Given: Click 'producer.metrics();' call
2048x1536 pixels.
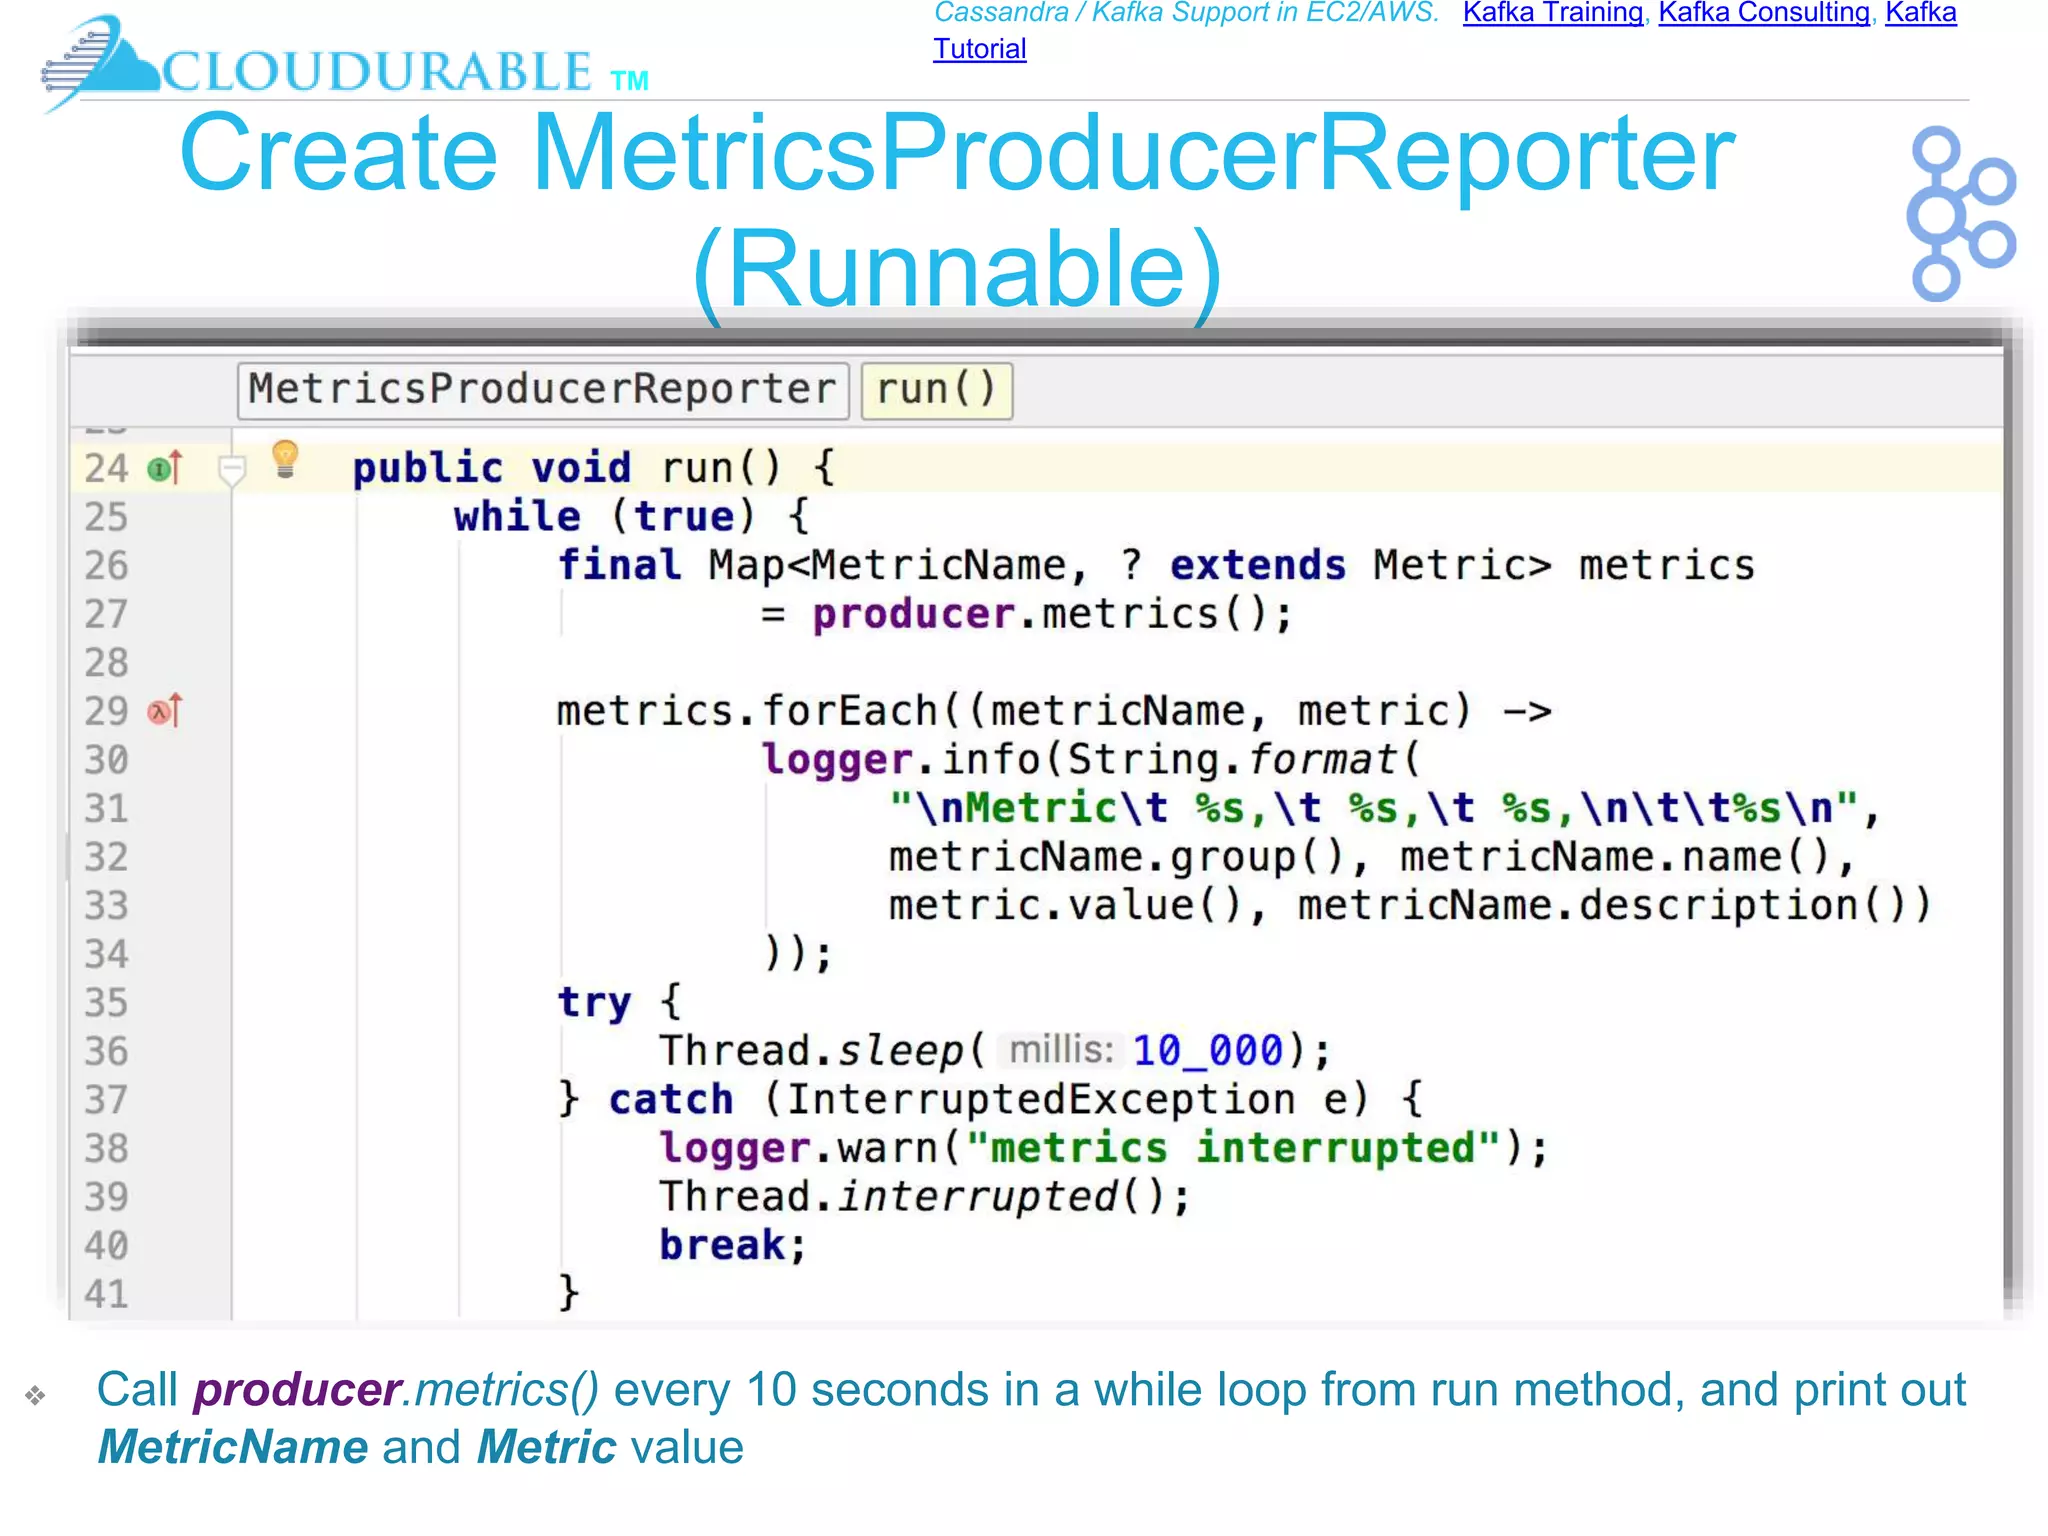Looking at the screenshot, I should click(x=1052, y=614).
